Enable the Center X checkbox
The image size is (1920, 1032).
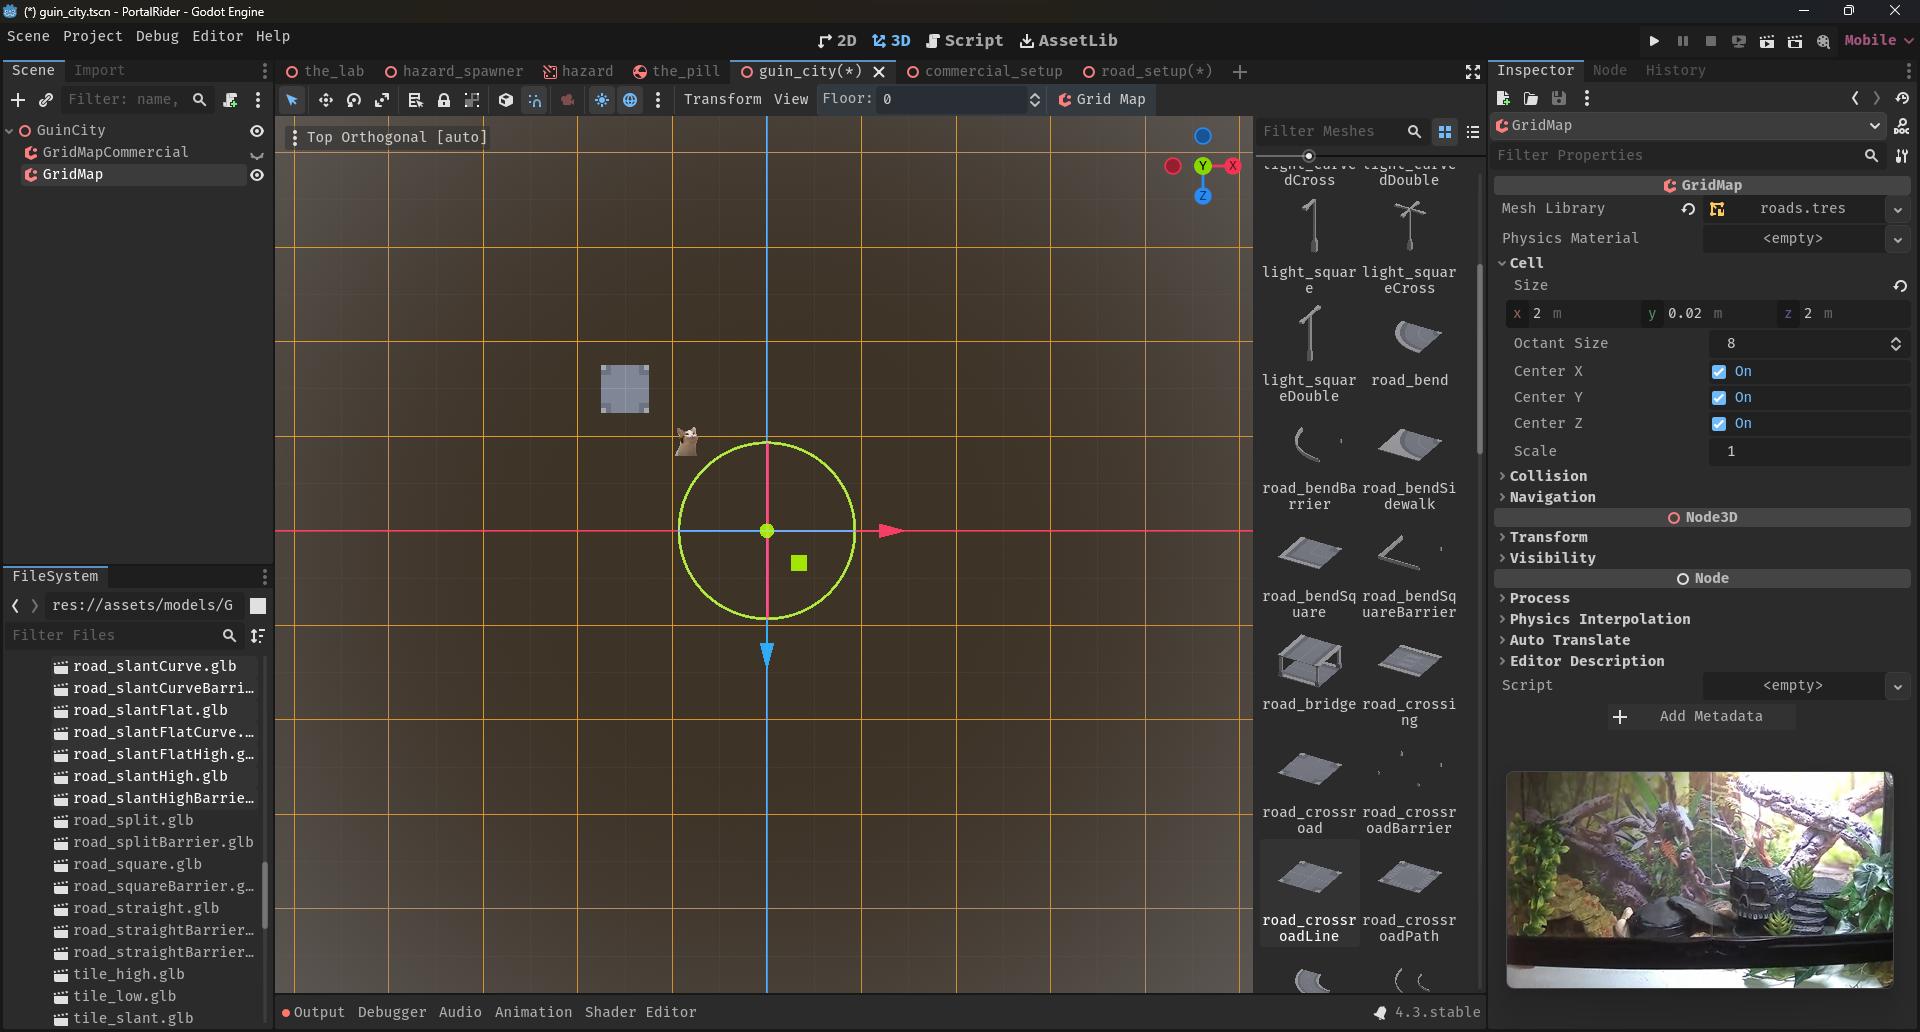1720,371
